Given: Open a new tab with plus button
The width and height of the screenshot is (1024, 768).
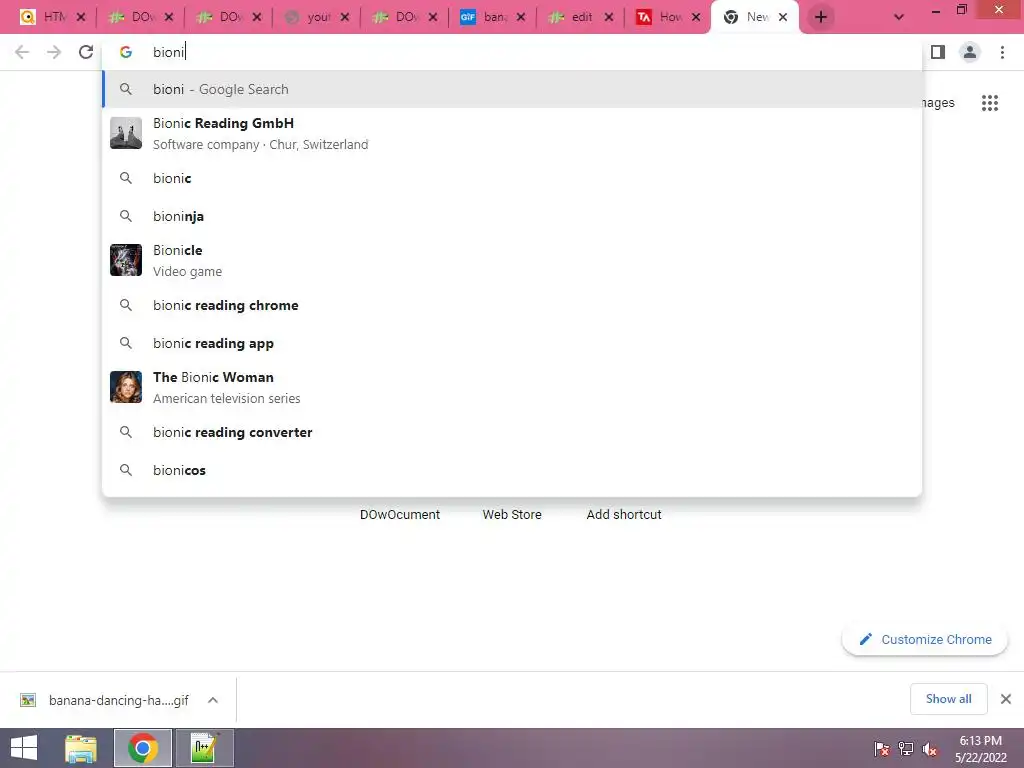Looking at the screenshot, I should coord(821,17).
